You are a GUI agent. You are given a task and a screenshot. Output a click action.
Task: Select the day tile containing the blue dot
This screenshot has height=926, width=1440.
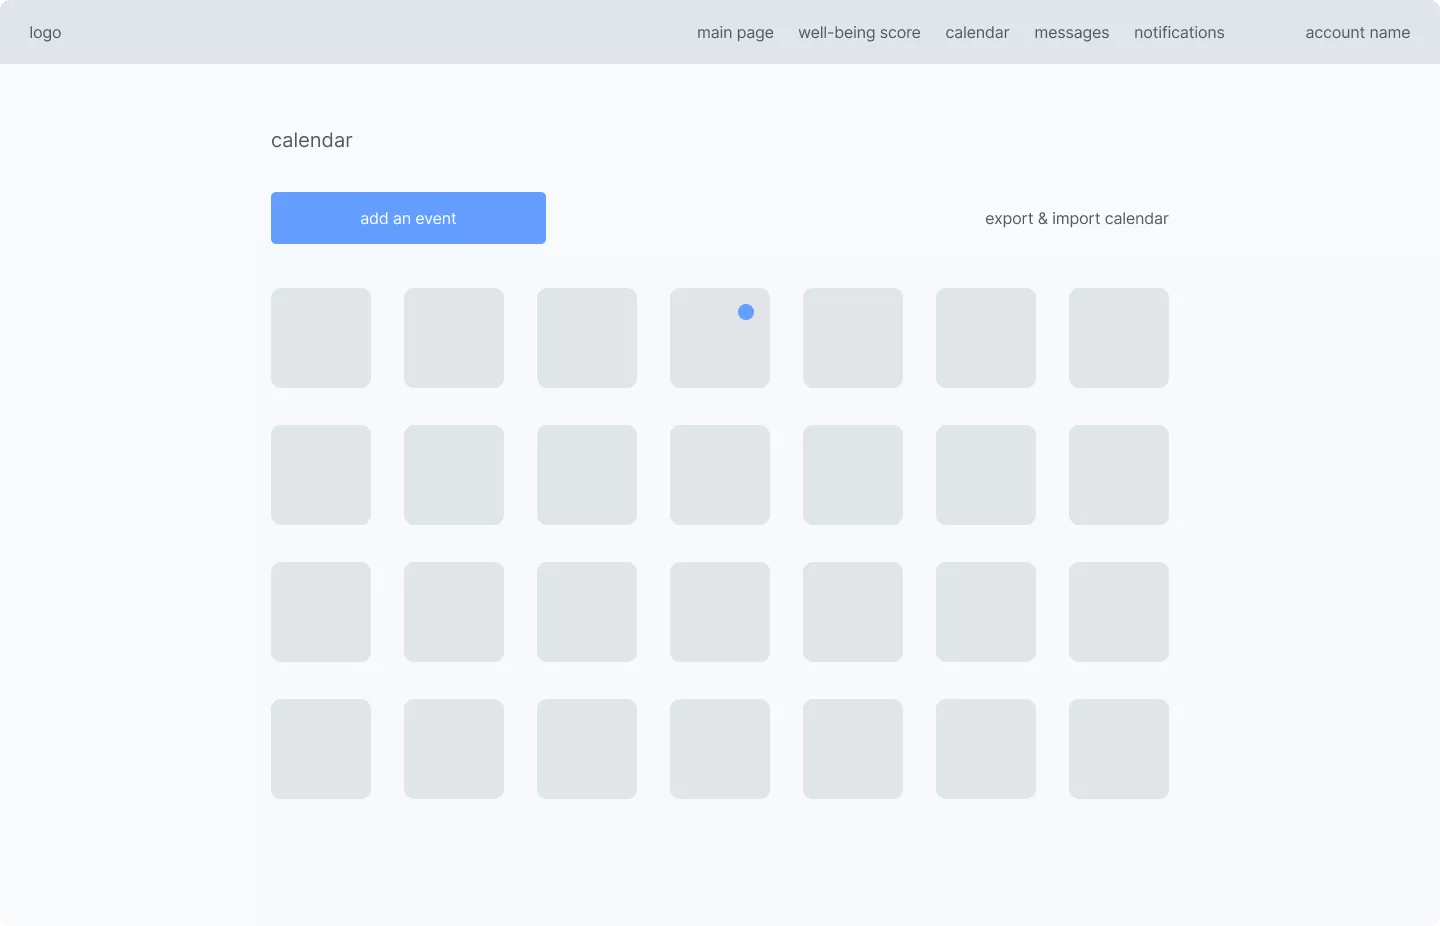point(720,338)
